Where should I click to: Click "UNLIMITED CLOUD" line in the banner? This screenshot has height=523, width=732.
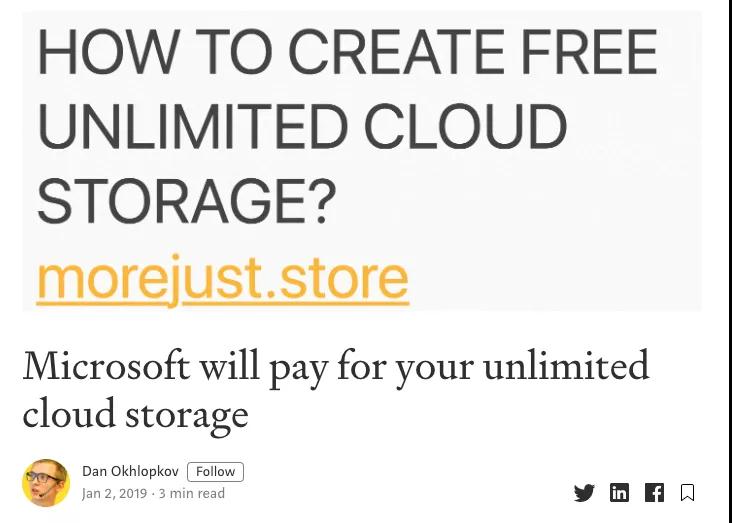click(x=301, y=127)
